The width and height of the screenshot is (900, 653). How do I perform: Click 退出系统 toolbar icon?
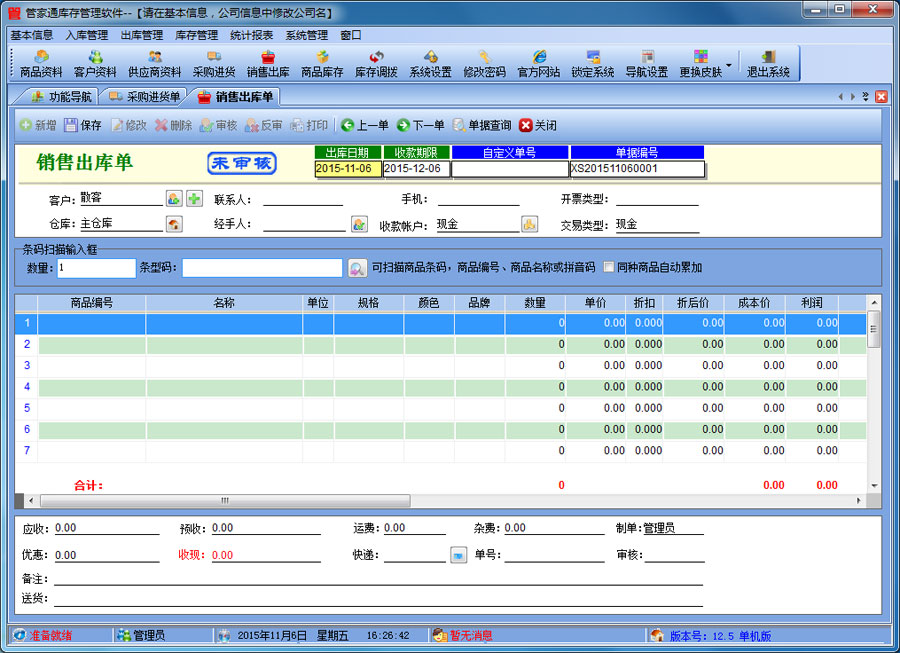click(x=768, y=64)
